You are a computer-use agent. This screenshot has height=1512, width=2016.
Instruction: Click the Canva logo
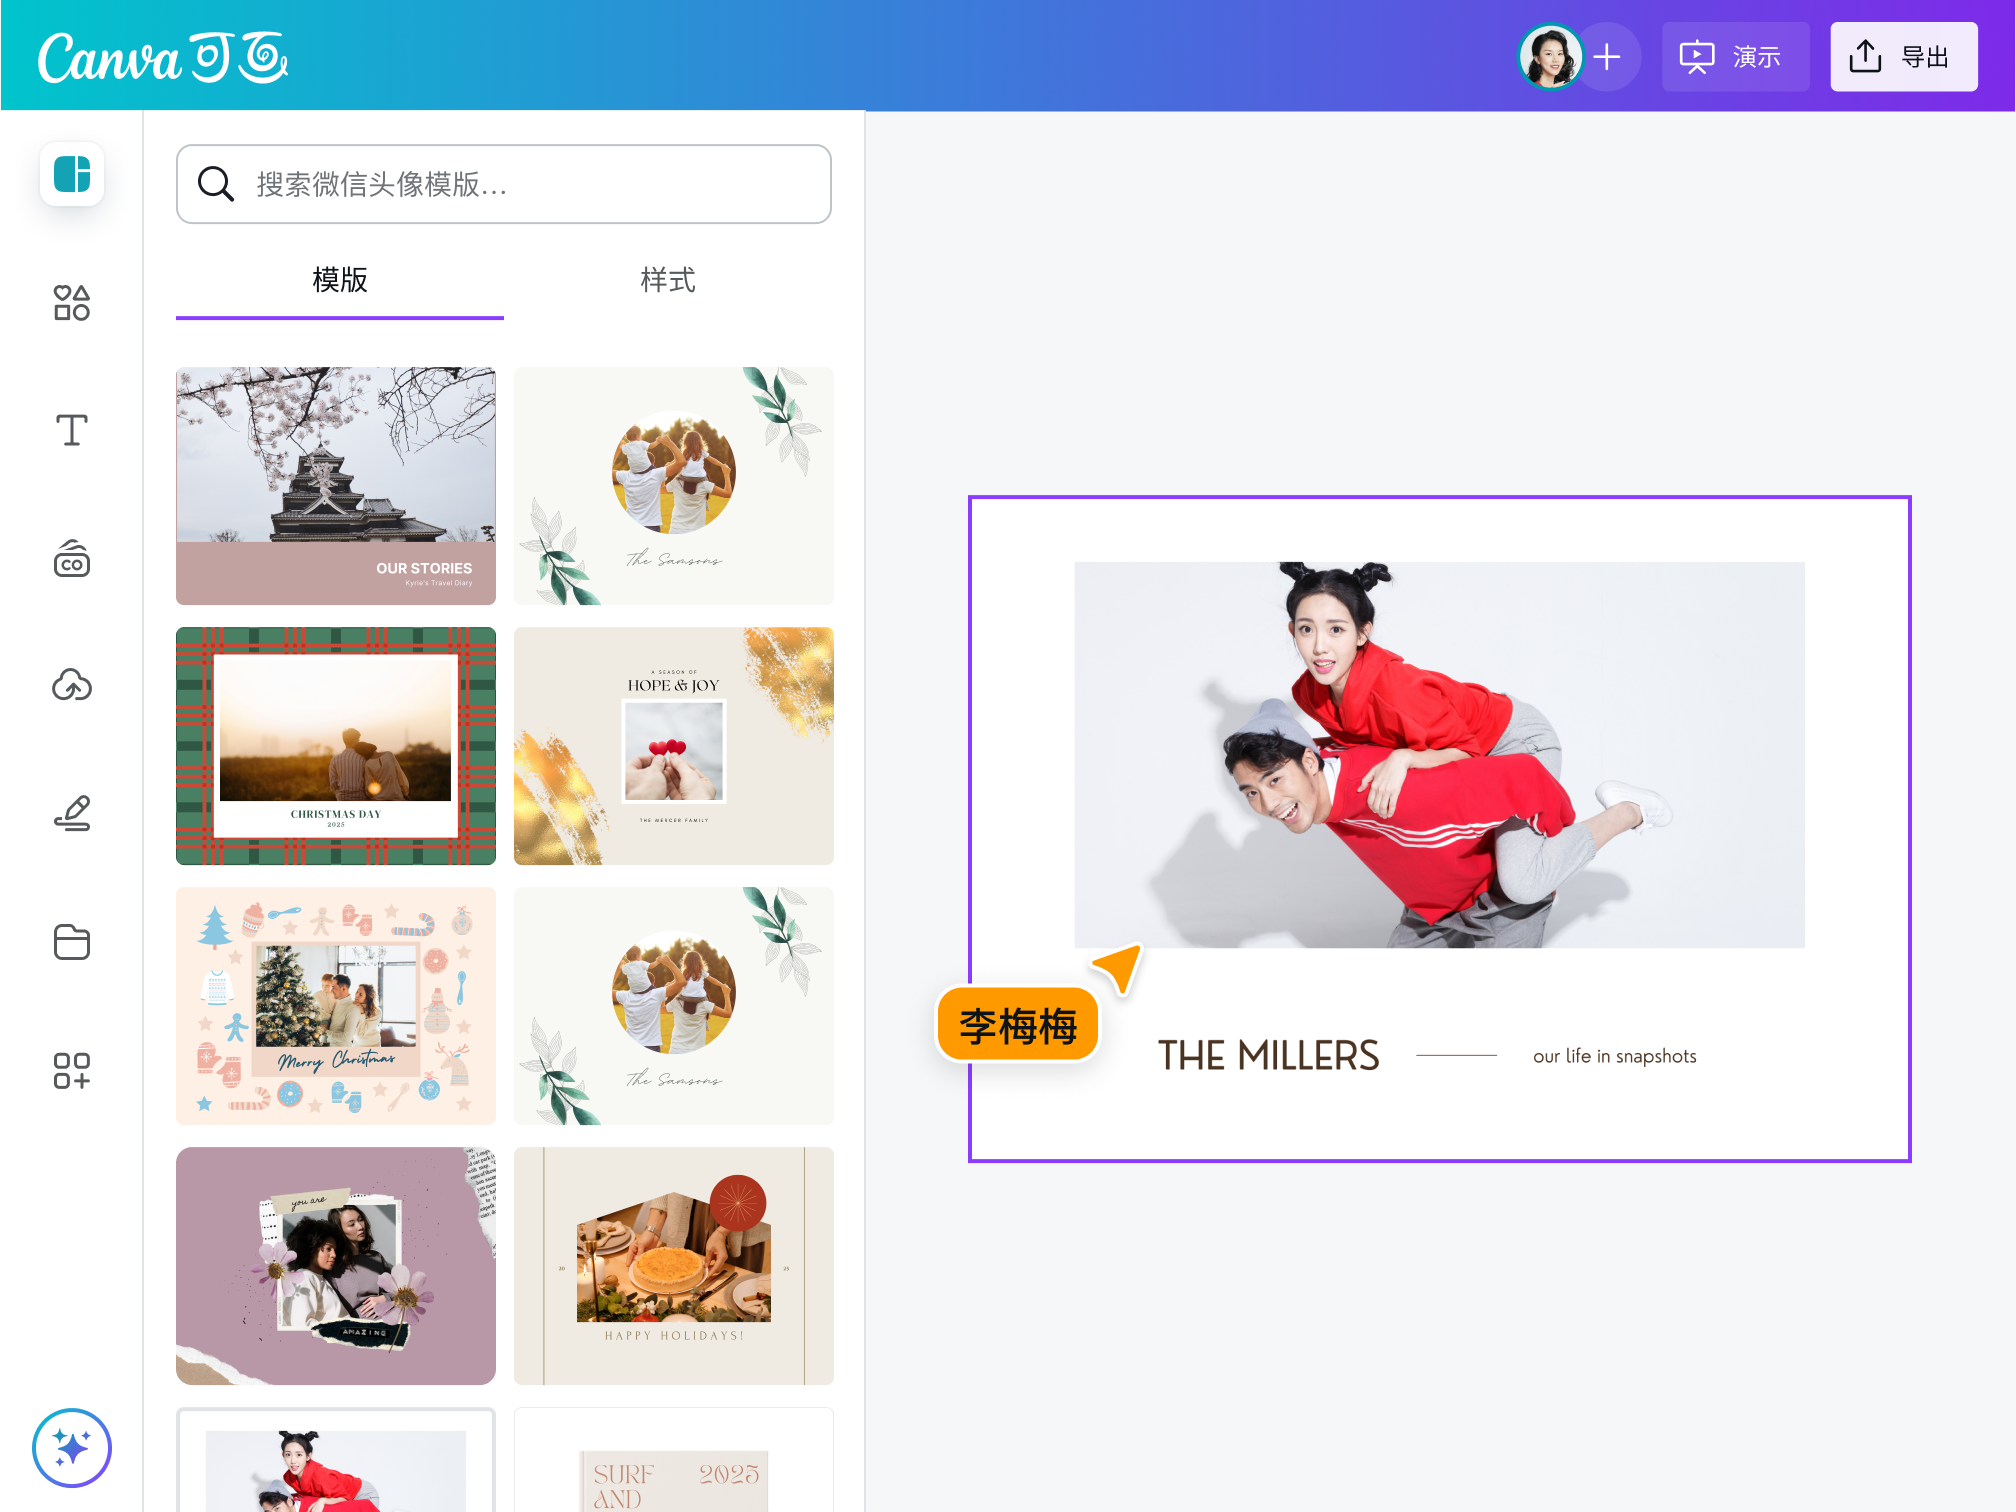pos(163,57)
